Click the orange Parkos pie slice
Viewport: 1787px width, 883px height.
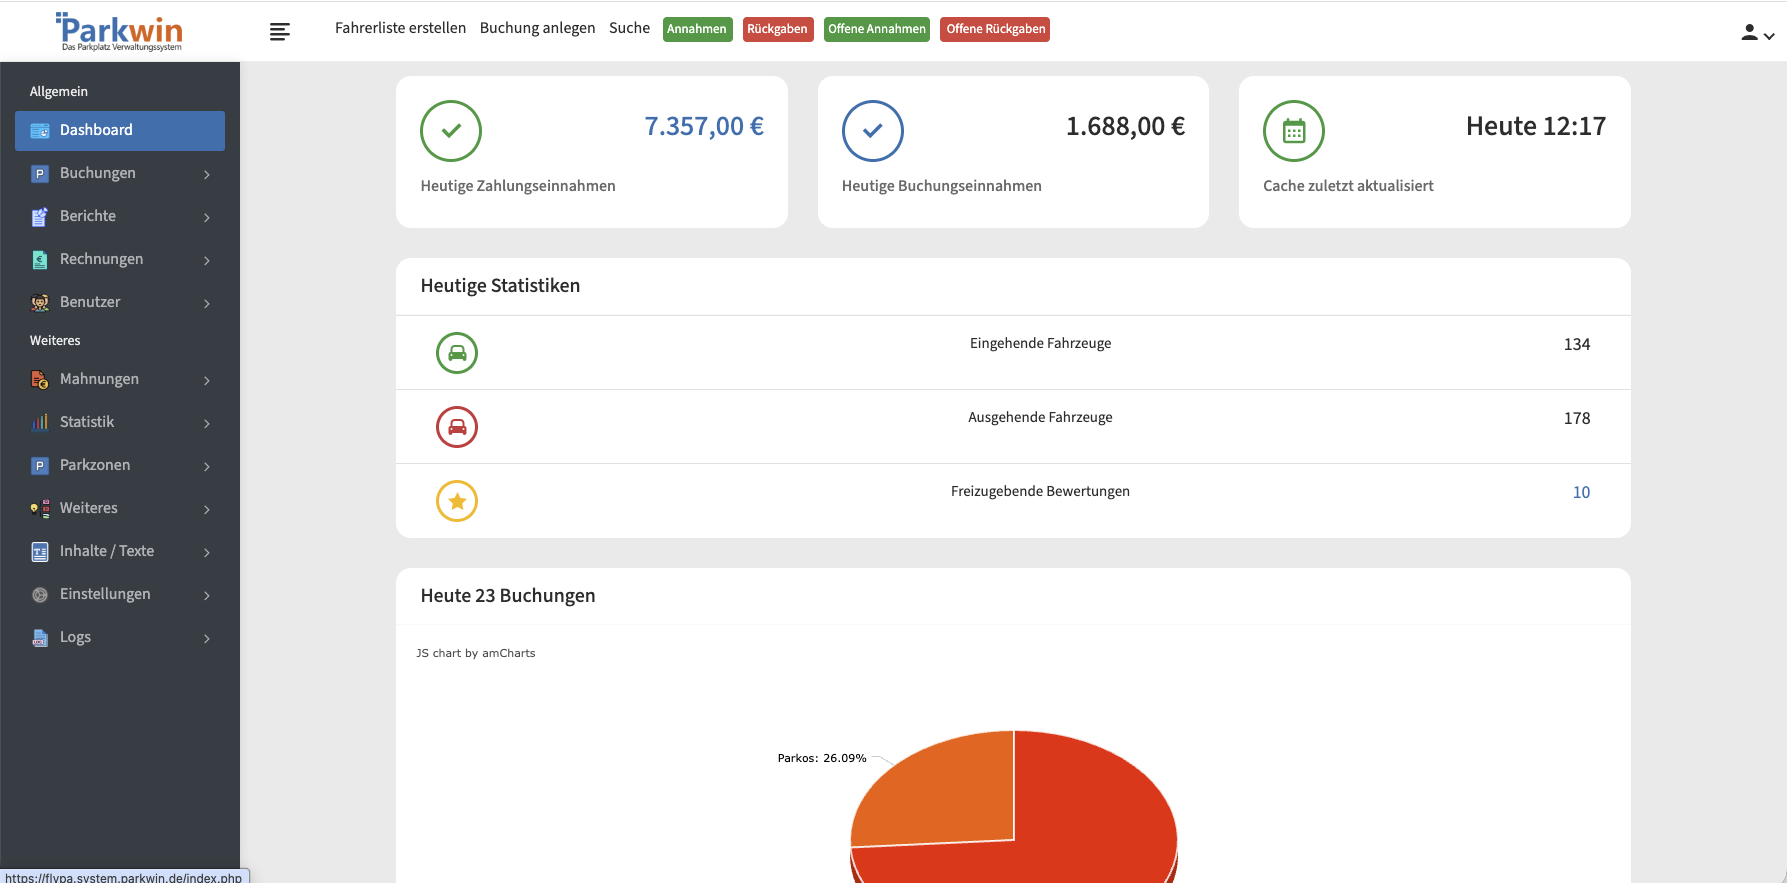[x=945, y=795]
